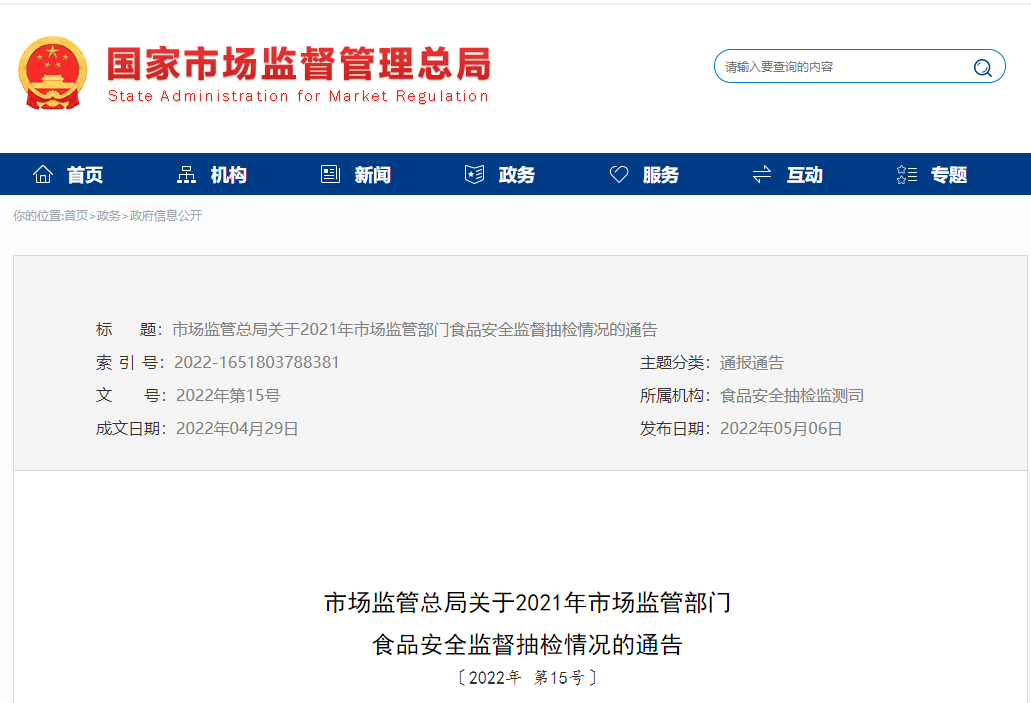Click the list icon beside 专题
Image resolution: width=1031 pixels, height=703 pixels.
pyautogui.click(x=906, y=175)
